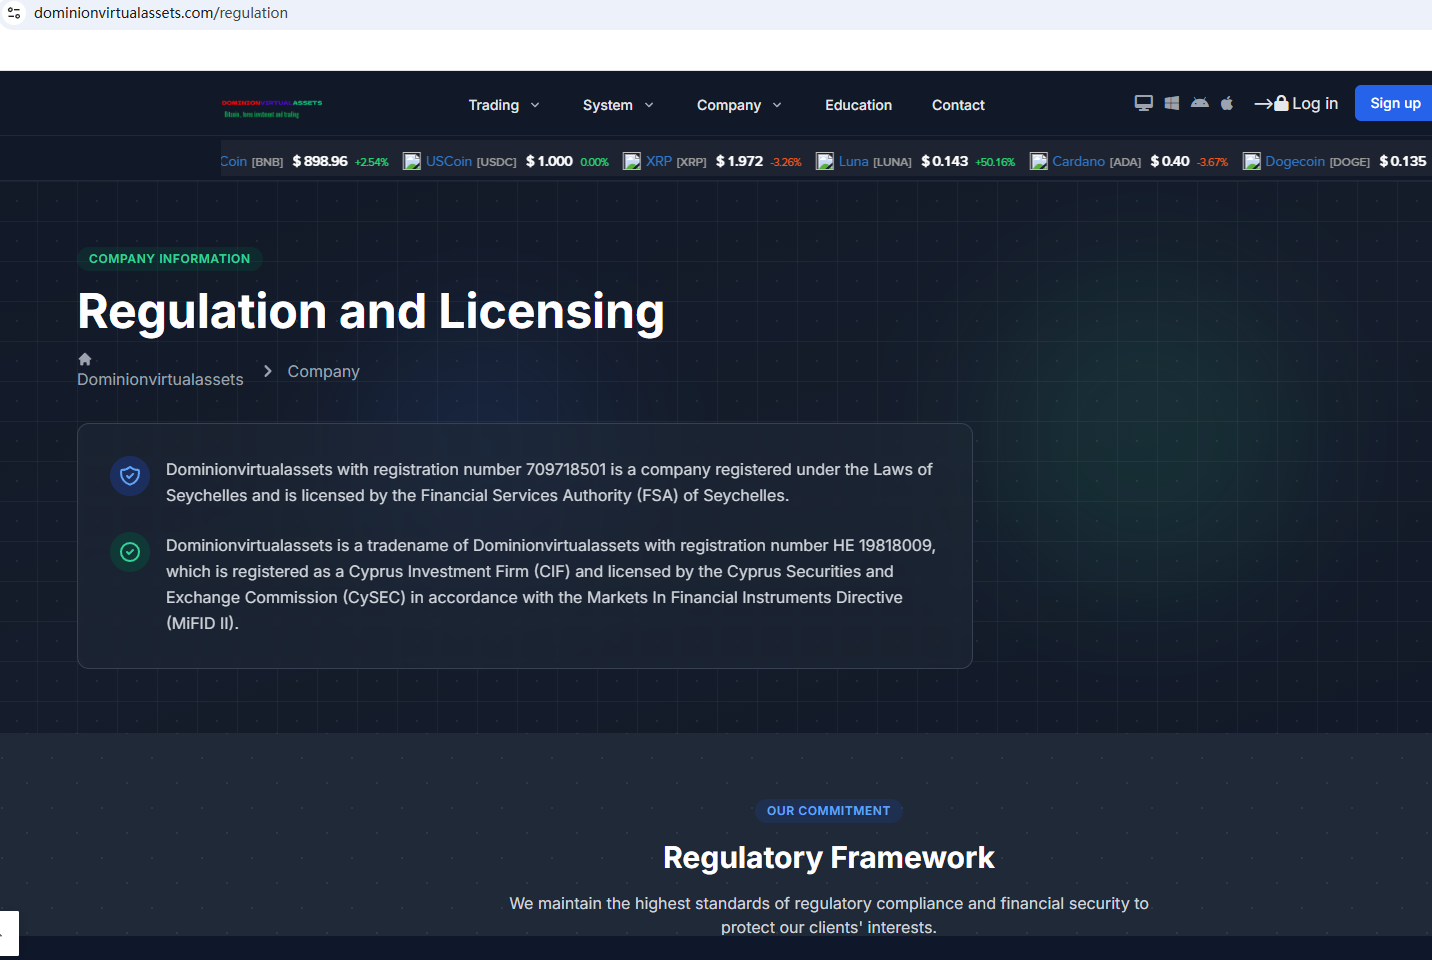Click the home icon in breadcrumb
Image resolution: width=1432 pixels, height=960 pixels.
point(85,359)
